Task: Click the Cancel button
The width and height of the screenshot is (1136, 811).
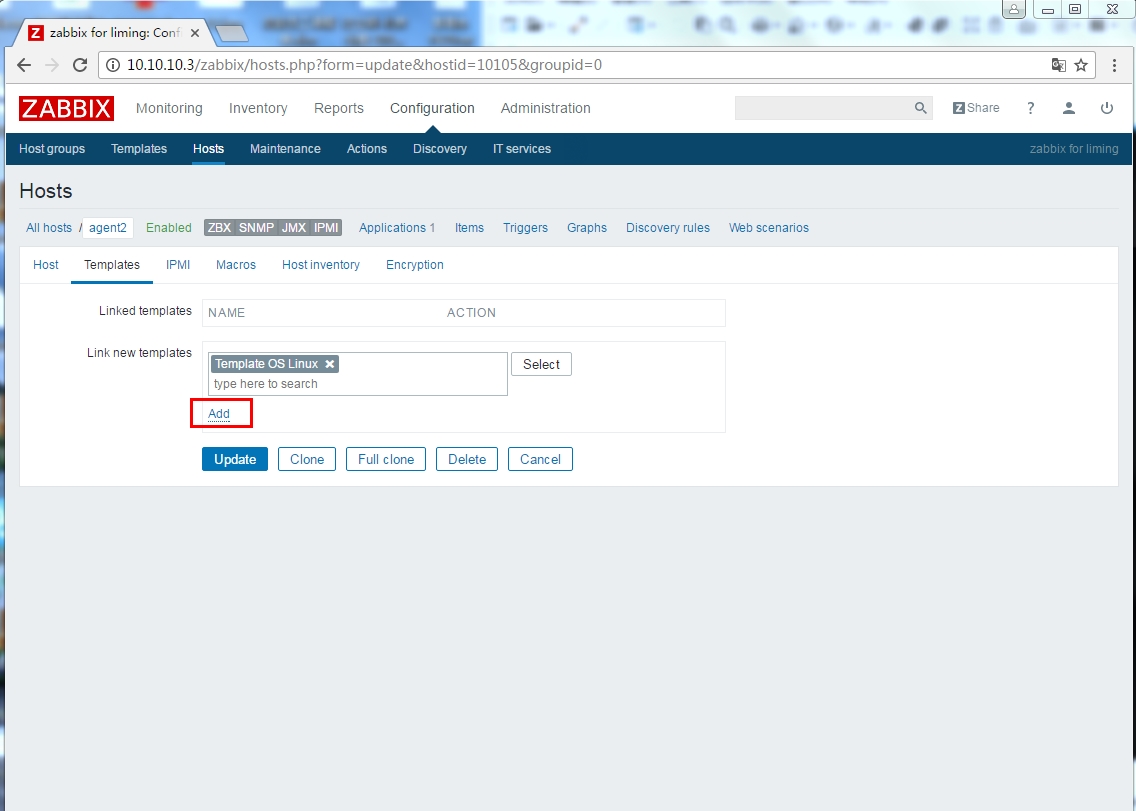Action: click(540, 459)
